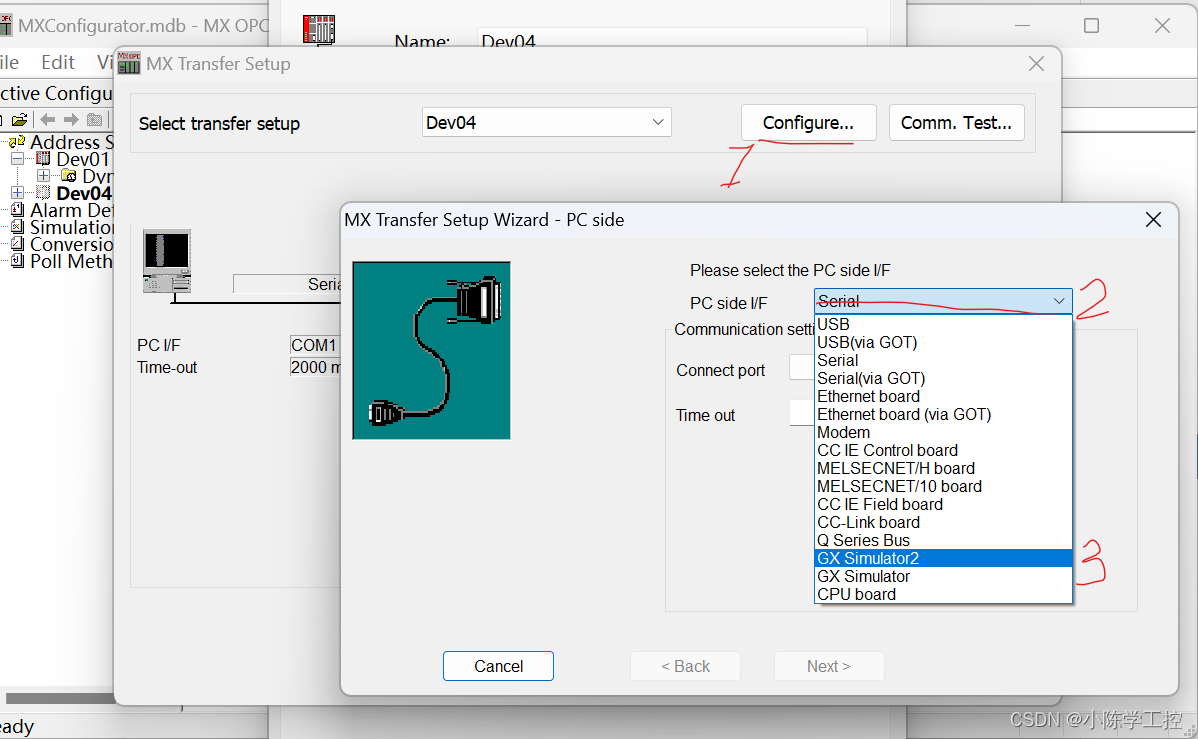Click the MXConfigurator app icon in title bar
Screen dimensions: 1198x739
coord(5,25)
